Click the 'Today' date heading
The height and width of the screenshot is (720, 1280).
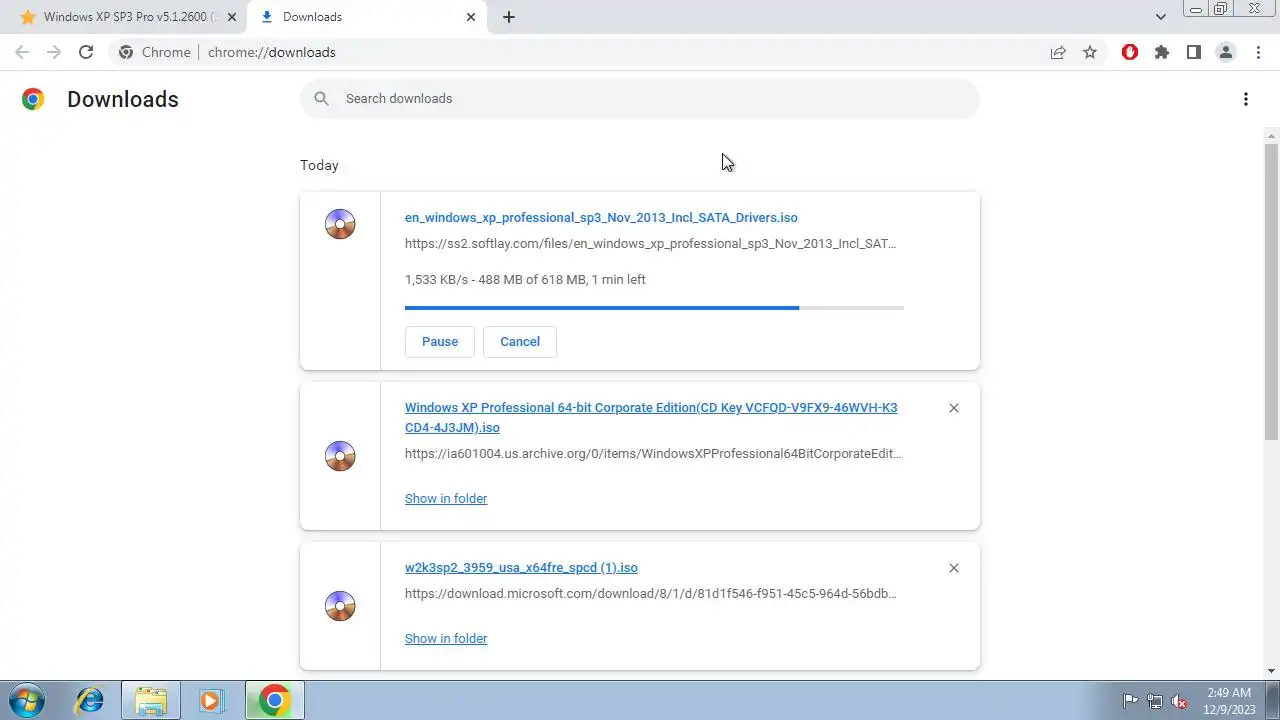tap(319, 165)
